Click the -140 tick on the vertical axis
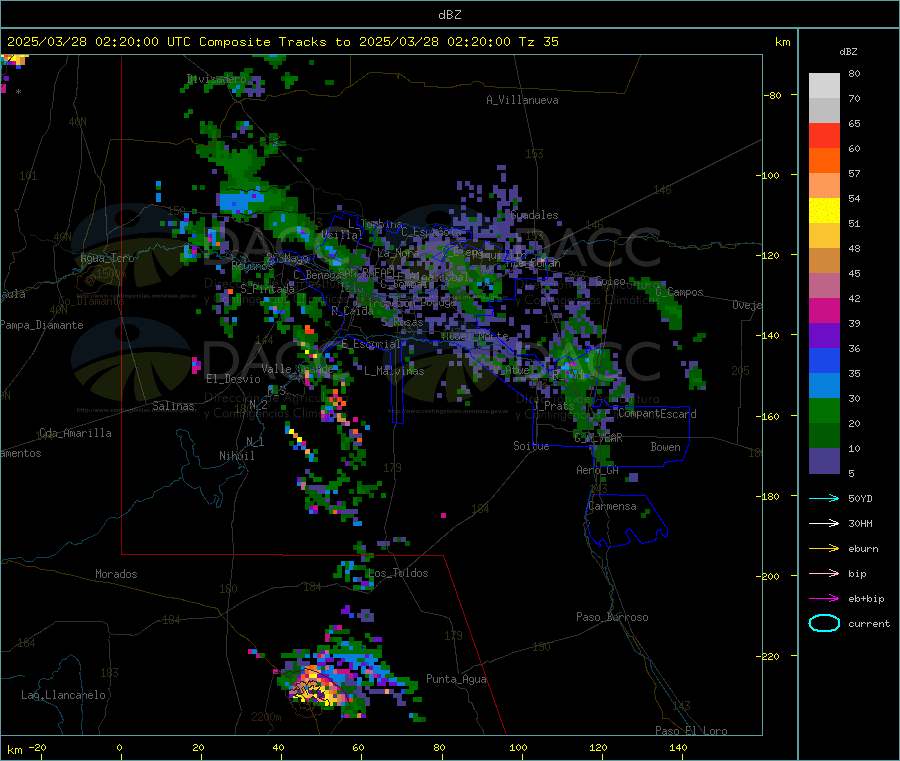Viewport: 900px width, 761px height. (769, 335)
